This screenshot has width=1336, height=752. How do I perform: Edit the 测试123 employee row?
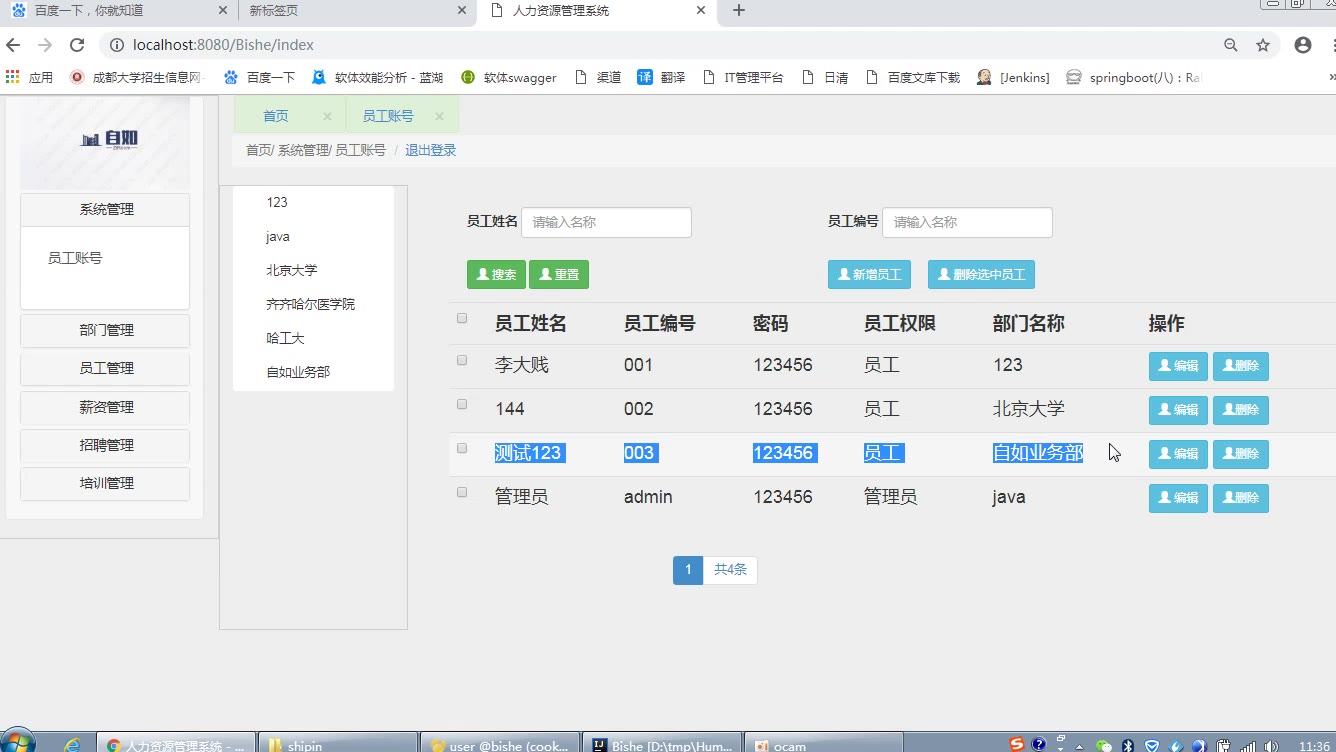click(1178, 454)
